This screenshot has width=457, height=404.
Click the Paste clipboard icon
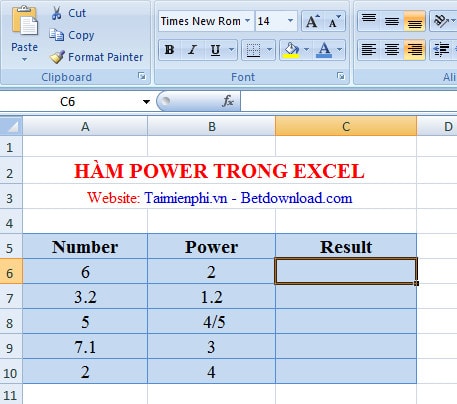coord(25,21)
